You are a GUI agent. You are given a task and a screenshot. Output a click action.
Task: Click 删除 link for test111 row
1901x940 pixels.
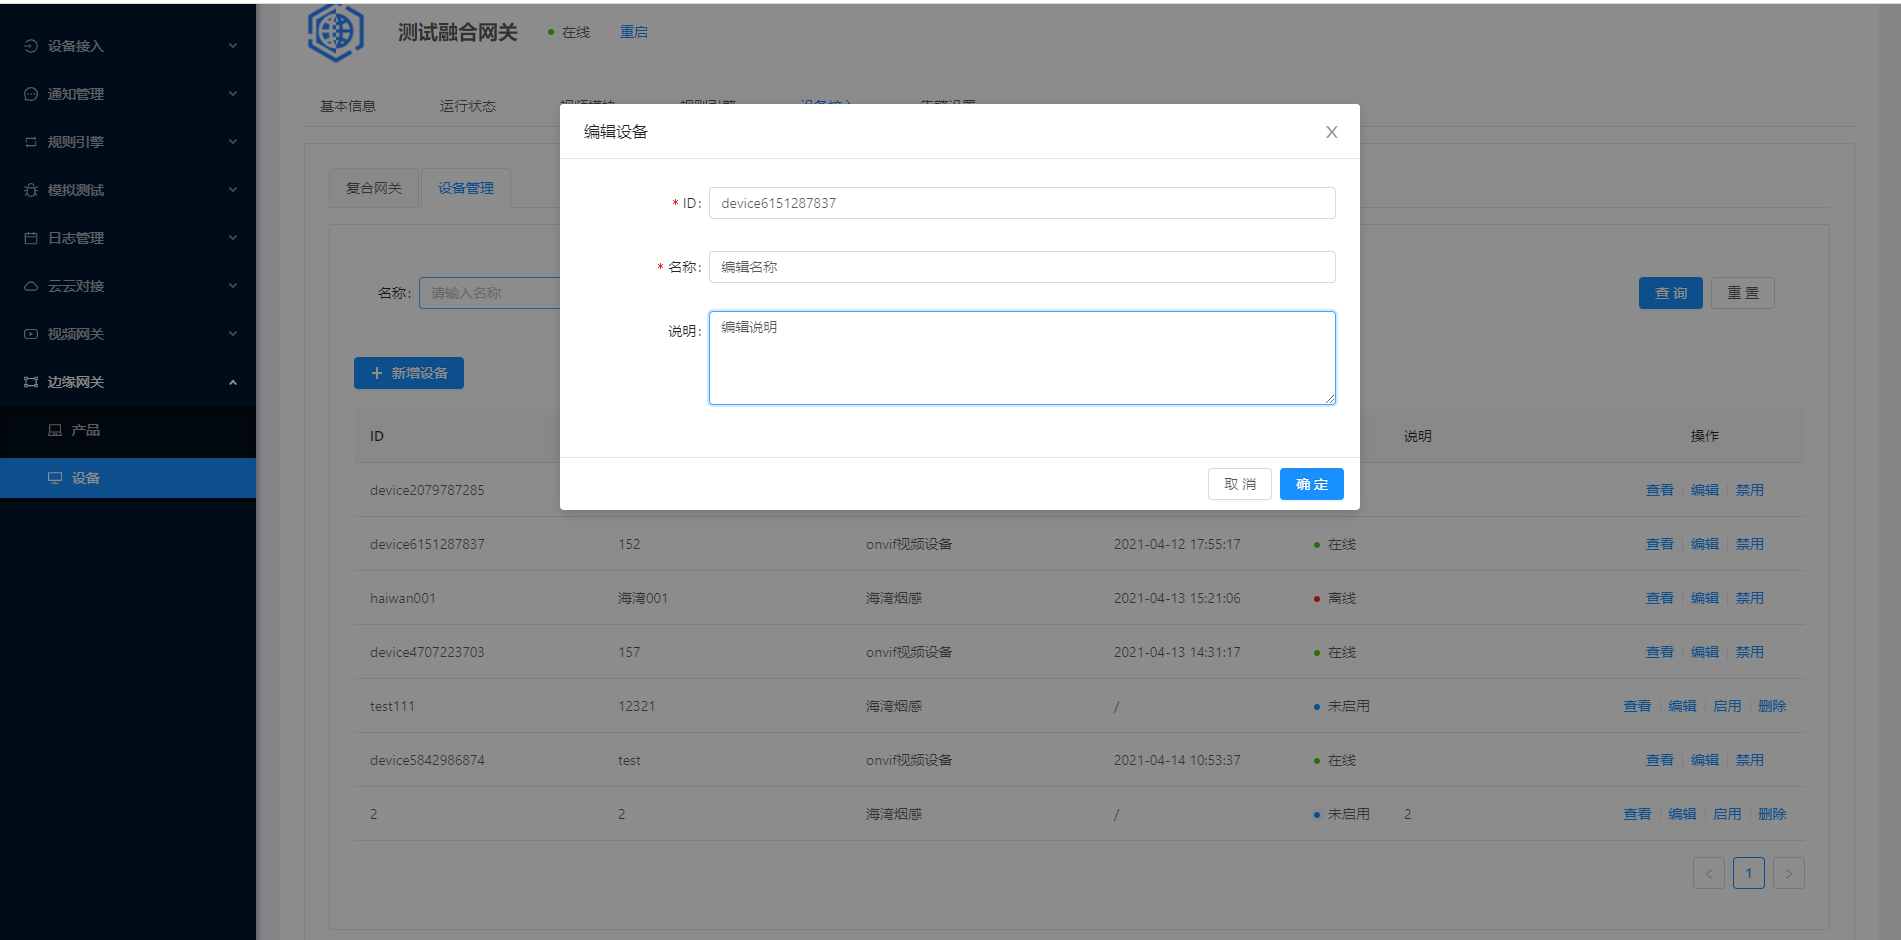(x=1771, y=706)
